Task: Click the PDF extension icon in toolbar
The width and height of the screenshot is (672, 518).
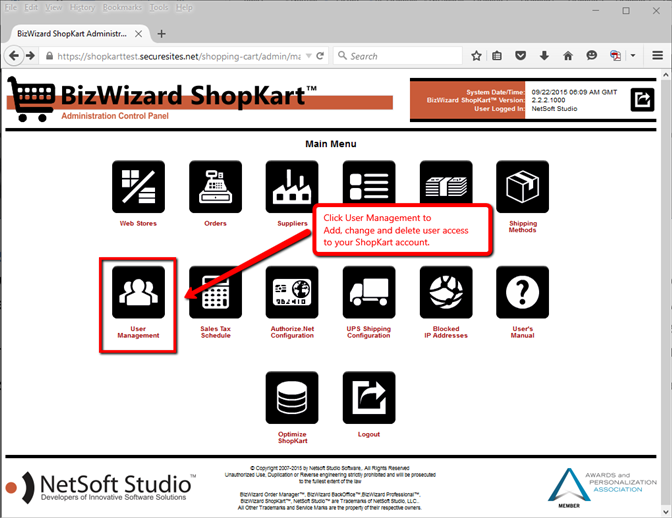Action: [x=615, y=56]
